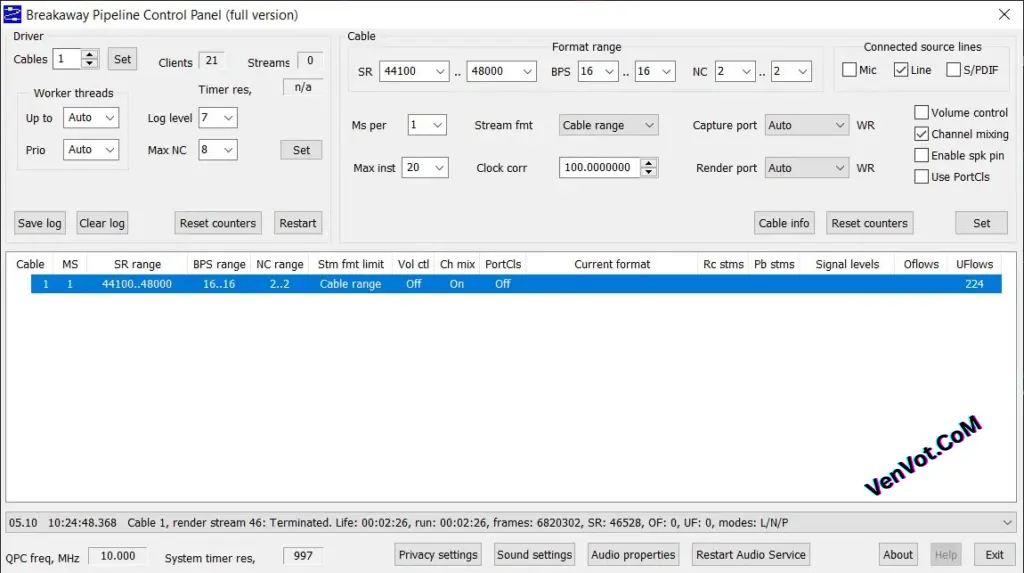Enable the S/PDIF source line checkbox
Image resolution: width=1024 pixels, height=573 pixels.
coord(953,70)
